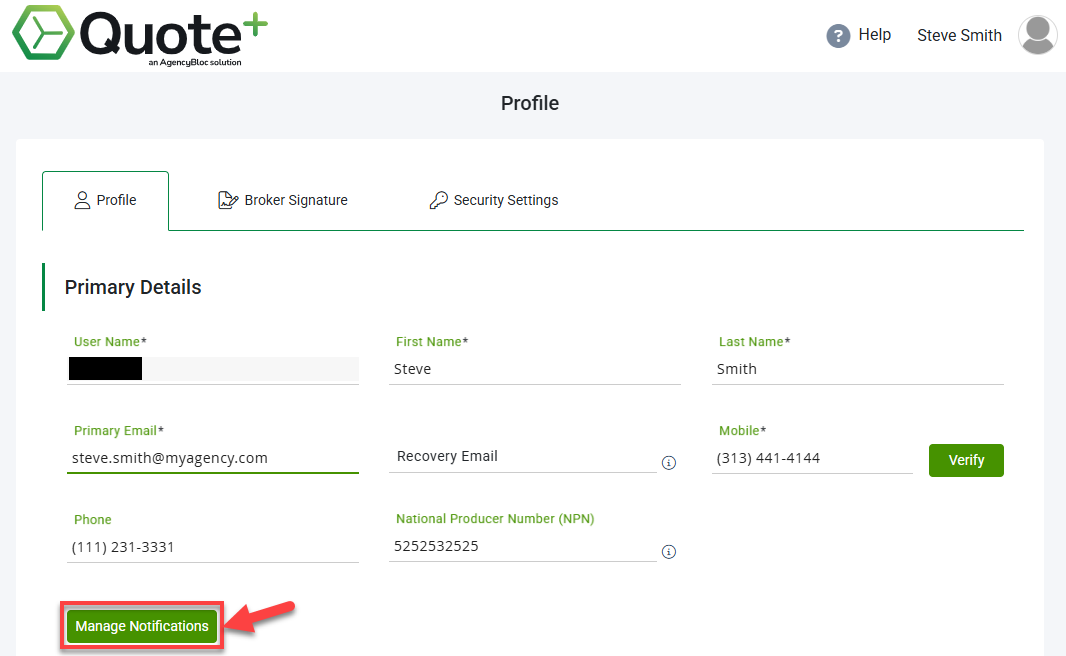This screenshot has width=1066, height=656.
Task: Open the Security Settings tab
Action: 494,201
